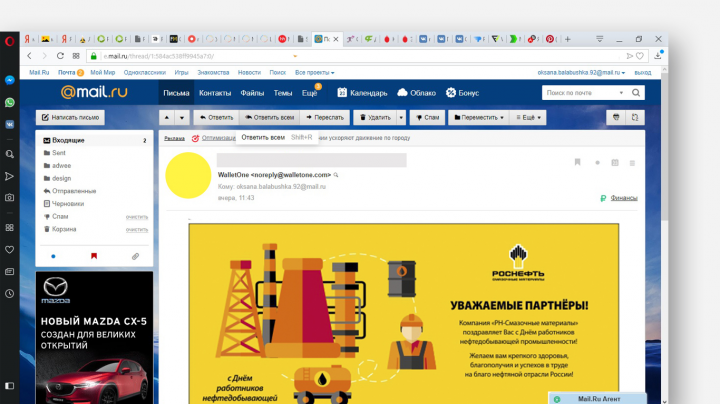Open Messenger in Opera sidebar
This screenshot has height=404, width=720.
coord(10,80)
